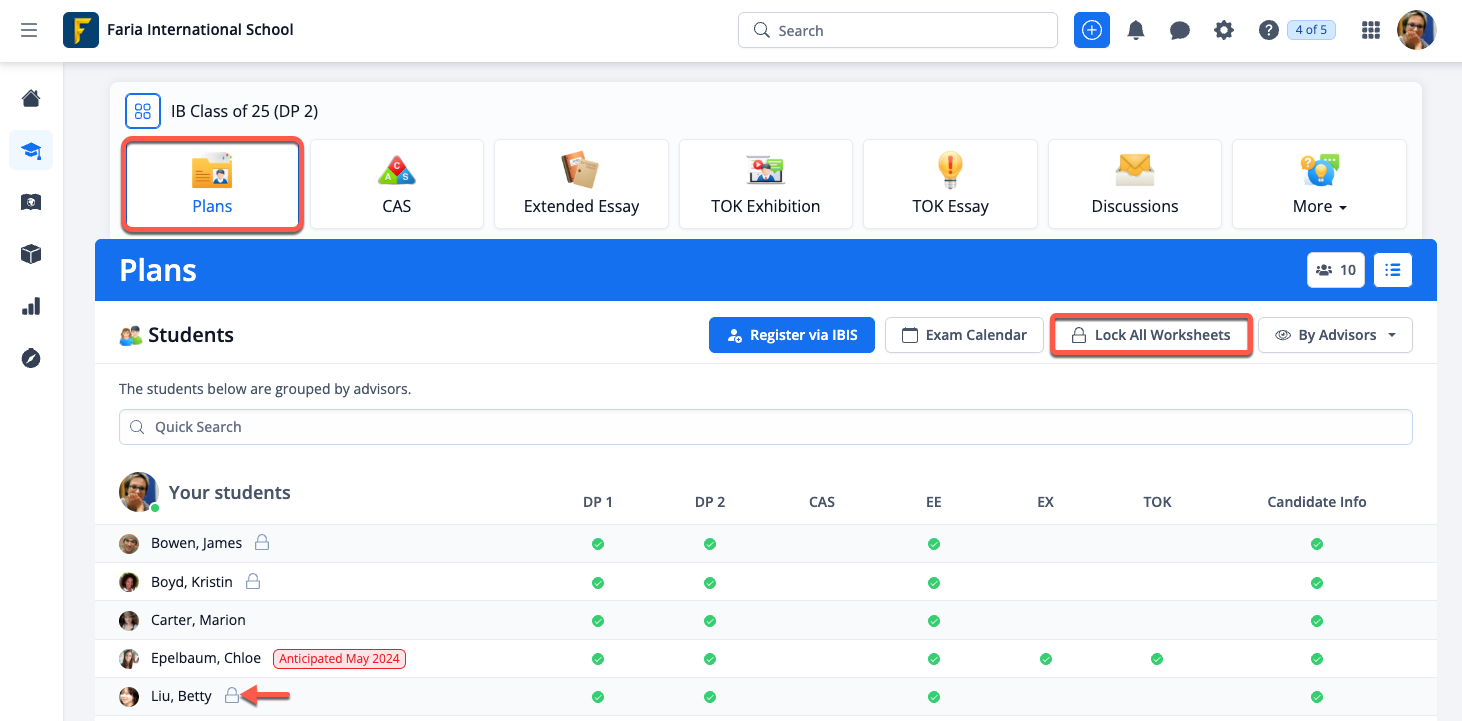Open the compass icon in sidebar
1462x721 pixels.
[x=31, y=358]
